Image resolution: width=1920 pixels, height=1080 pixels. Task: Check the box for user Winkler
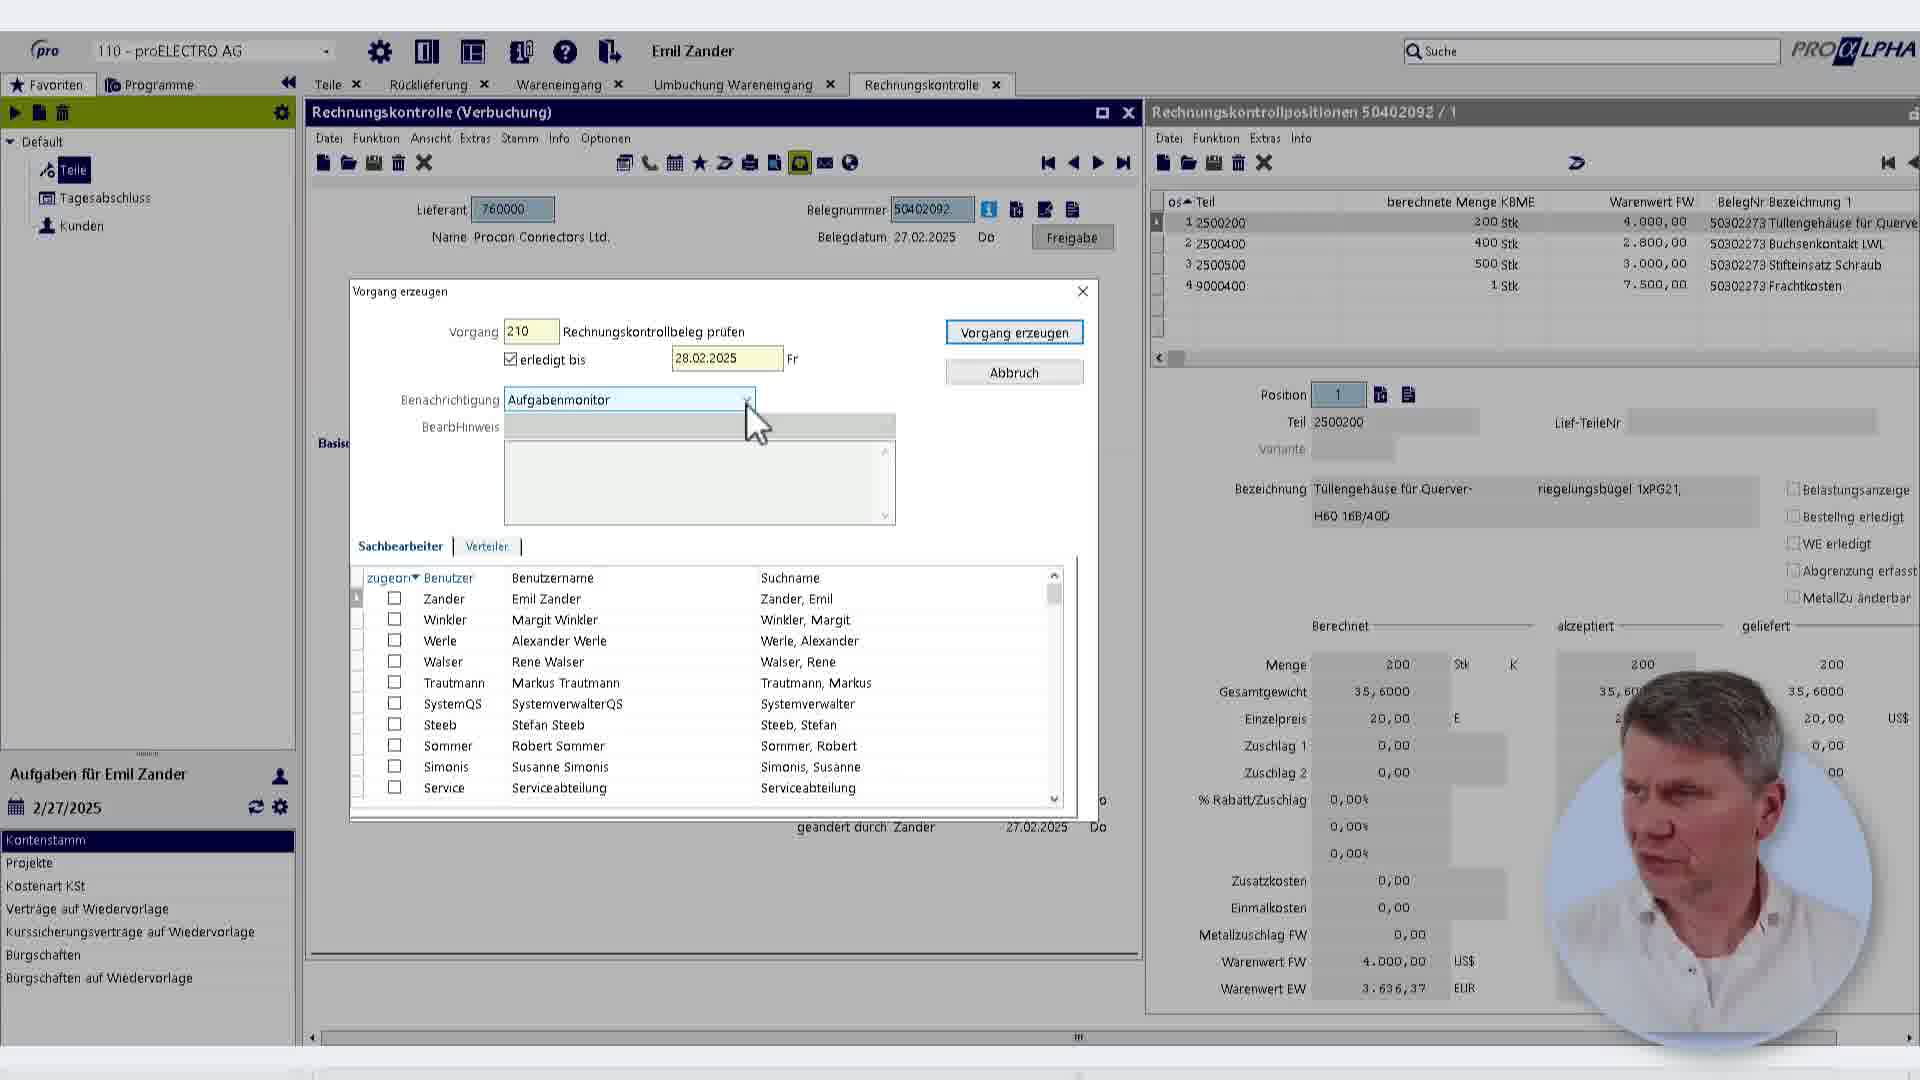click(394, 619)
